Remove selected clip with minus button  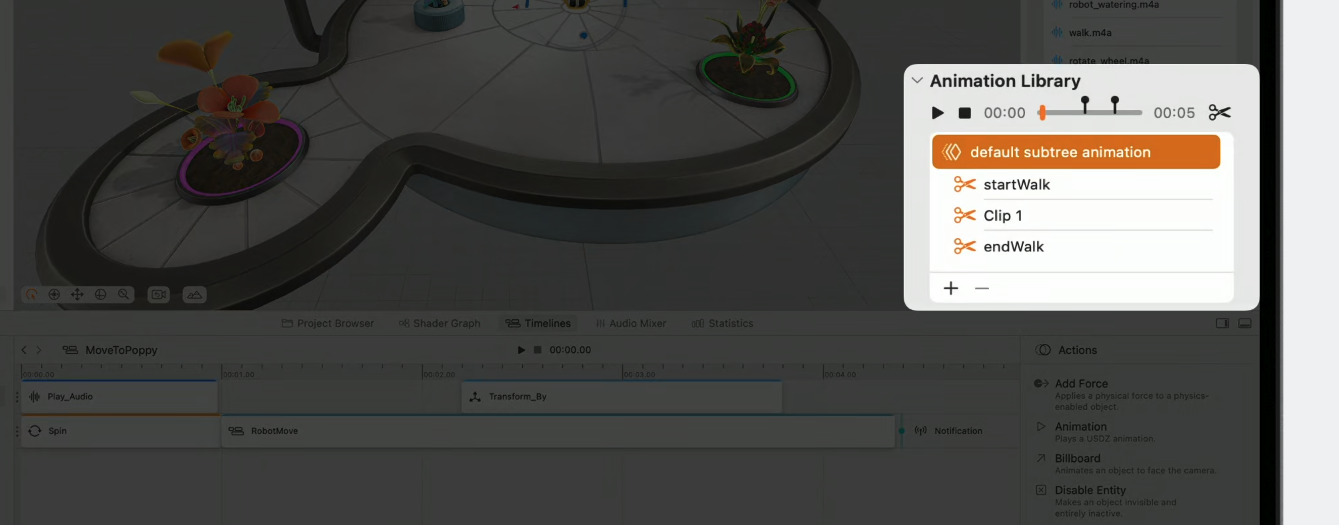click(x=982, y=288)
